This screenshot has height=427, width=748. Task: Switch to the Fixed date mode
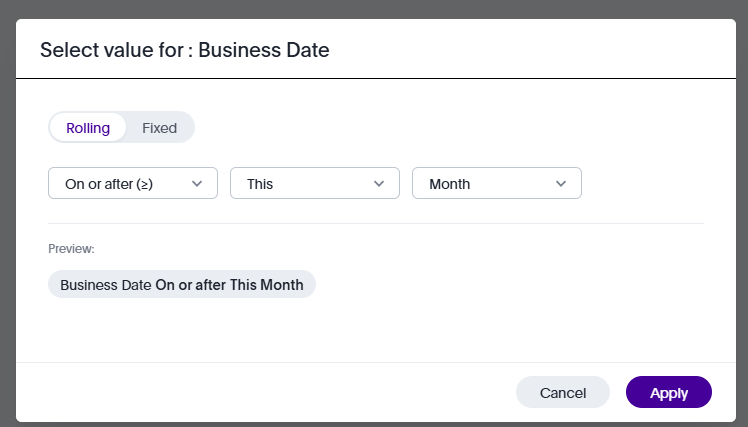click(x=159, y=128)
